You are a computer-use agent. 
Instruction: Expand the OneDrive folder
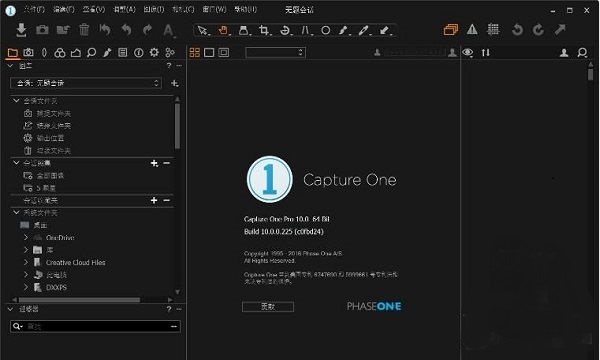click(26, 238)
